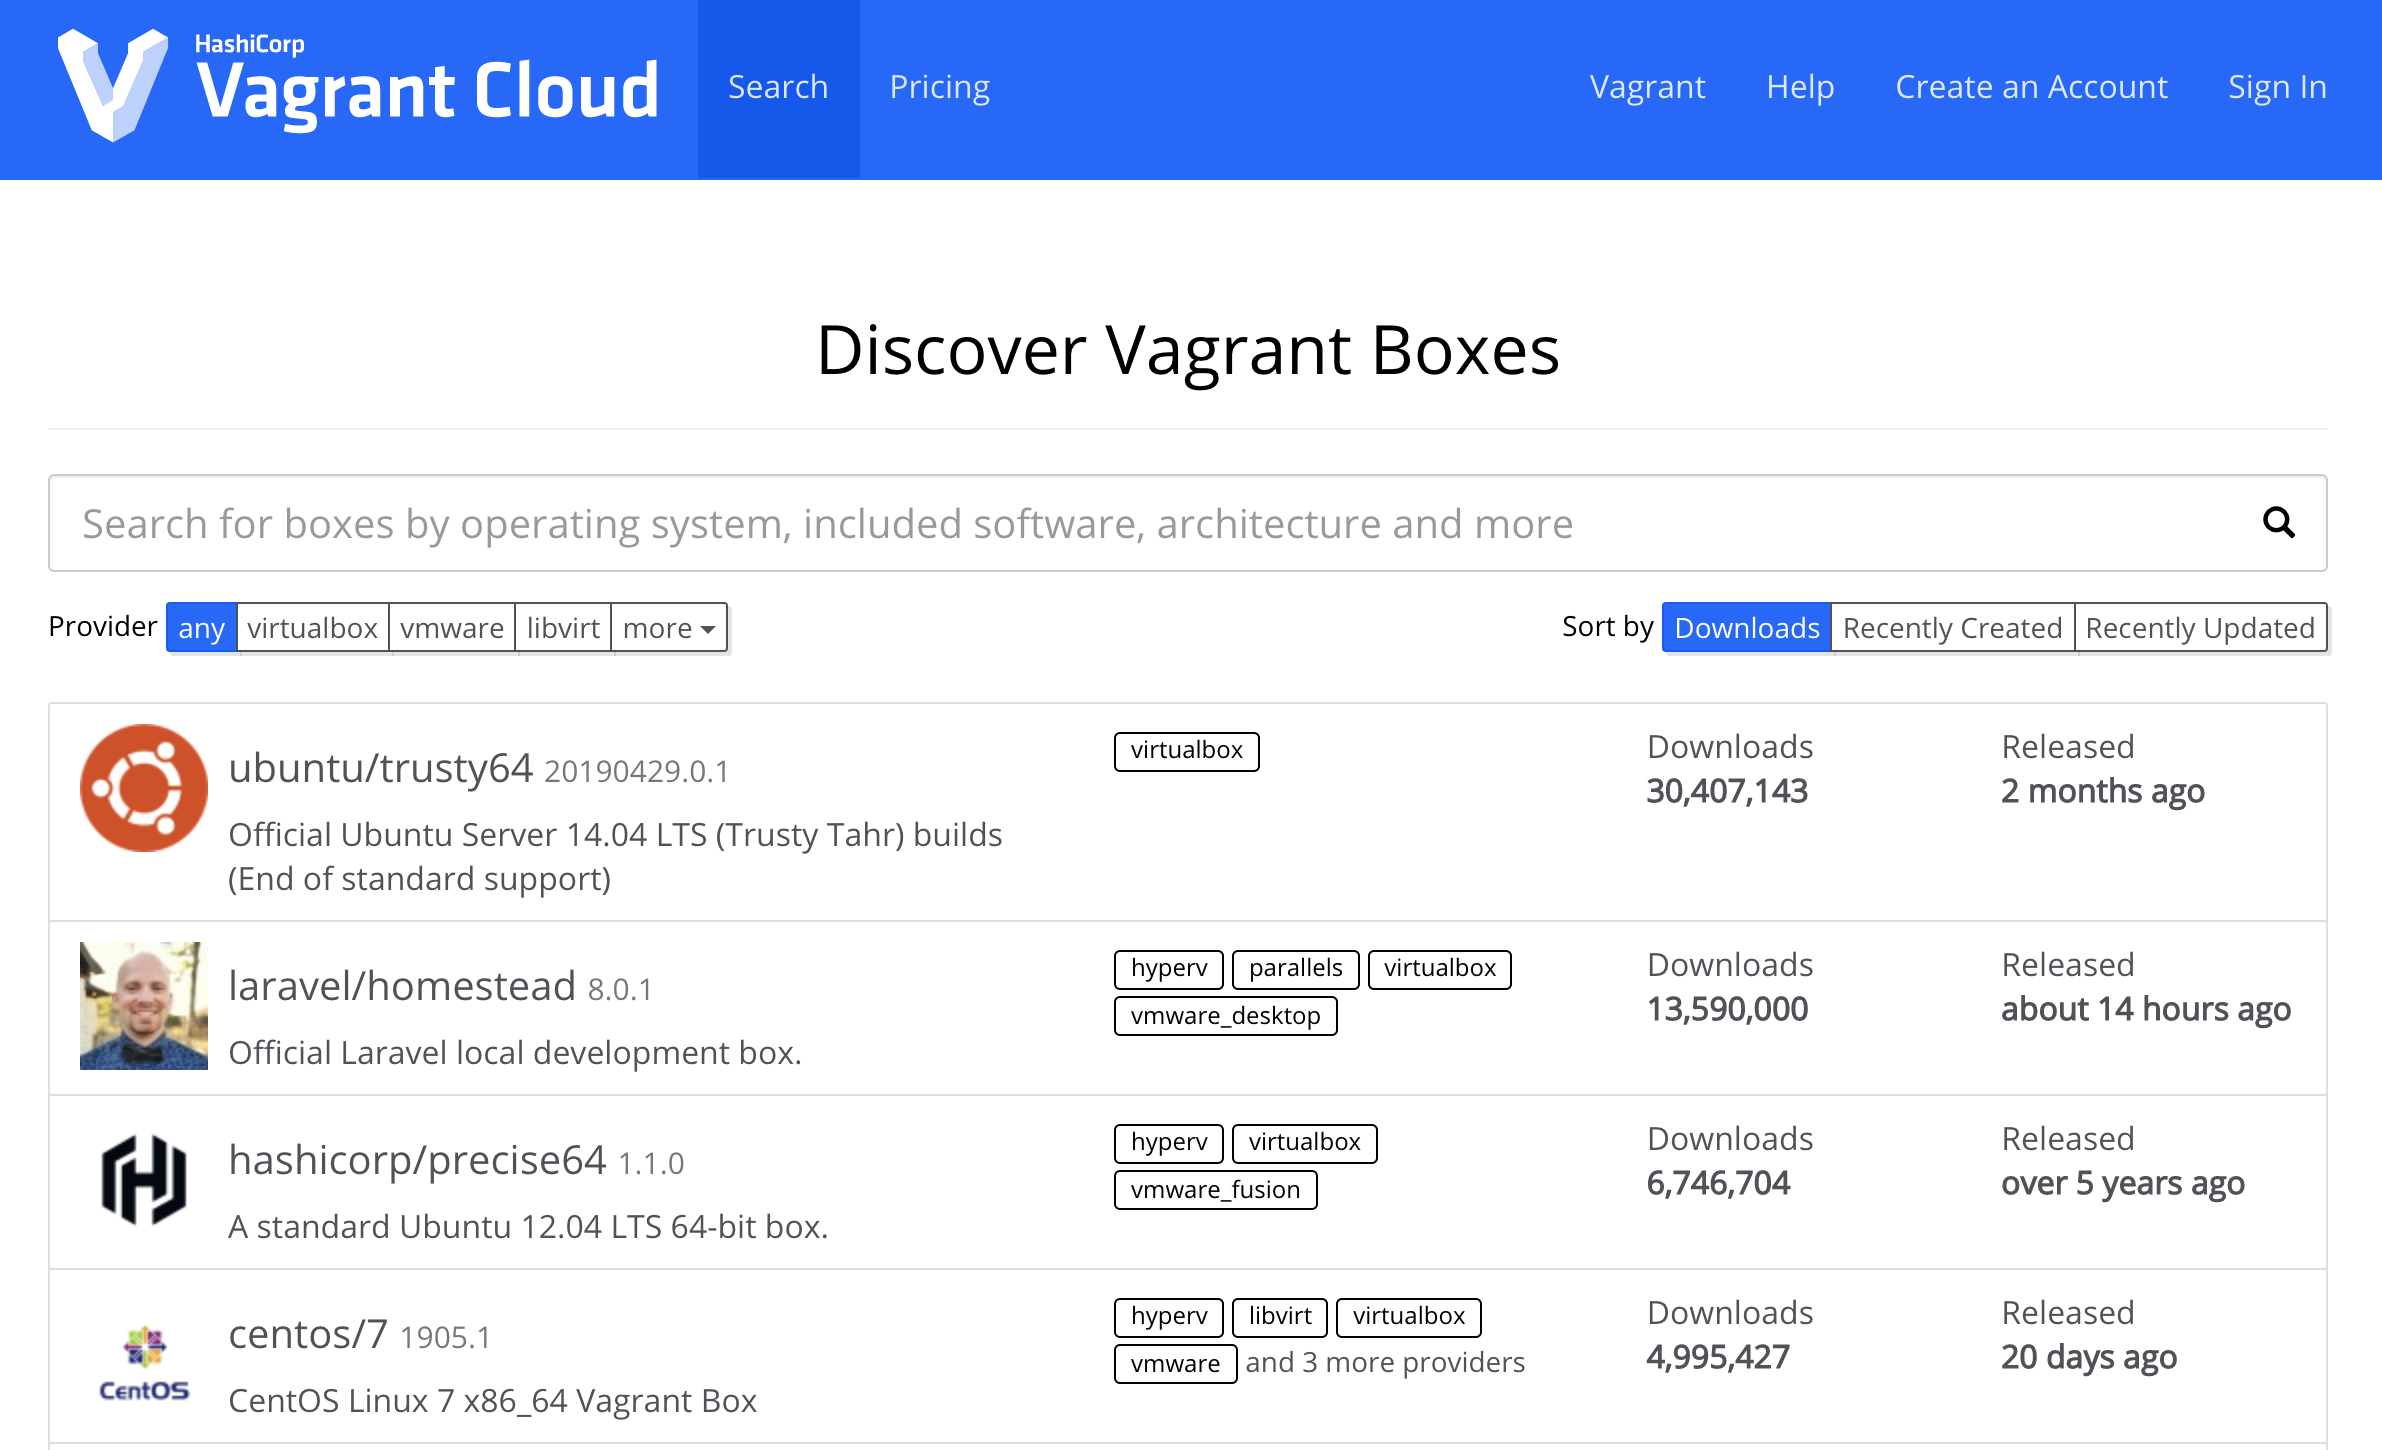Viewport: 2382px width, 1450px height.
Task: Click hyperv tag on centos/7
Action: [1169, 1317]
